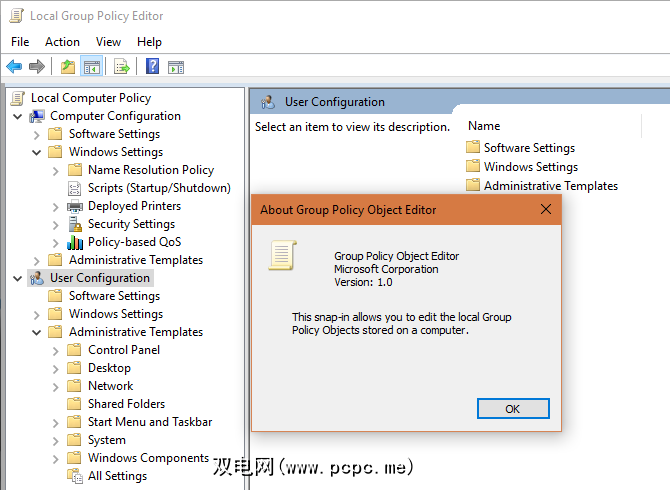
Task: Close the About Group Policy Object Editor dialog
Action: (x=546, y=209)
